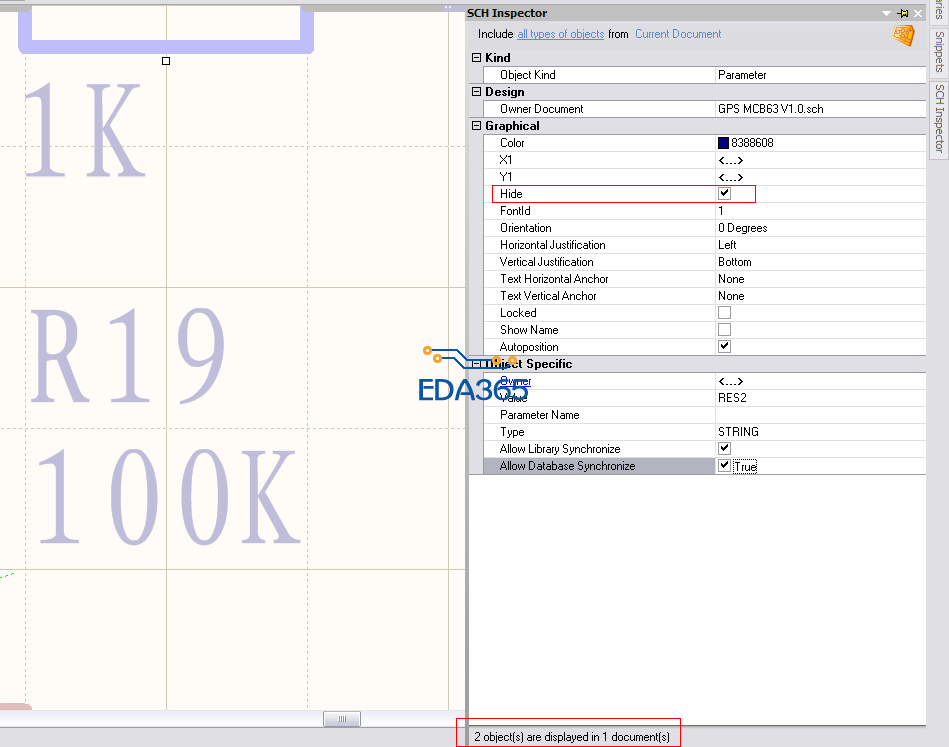
Task: Toggle the Locked checkbox
Action: [724, 312]
